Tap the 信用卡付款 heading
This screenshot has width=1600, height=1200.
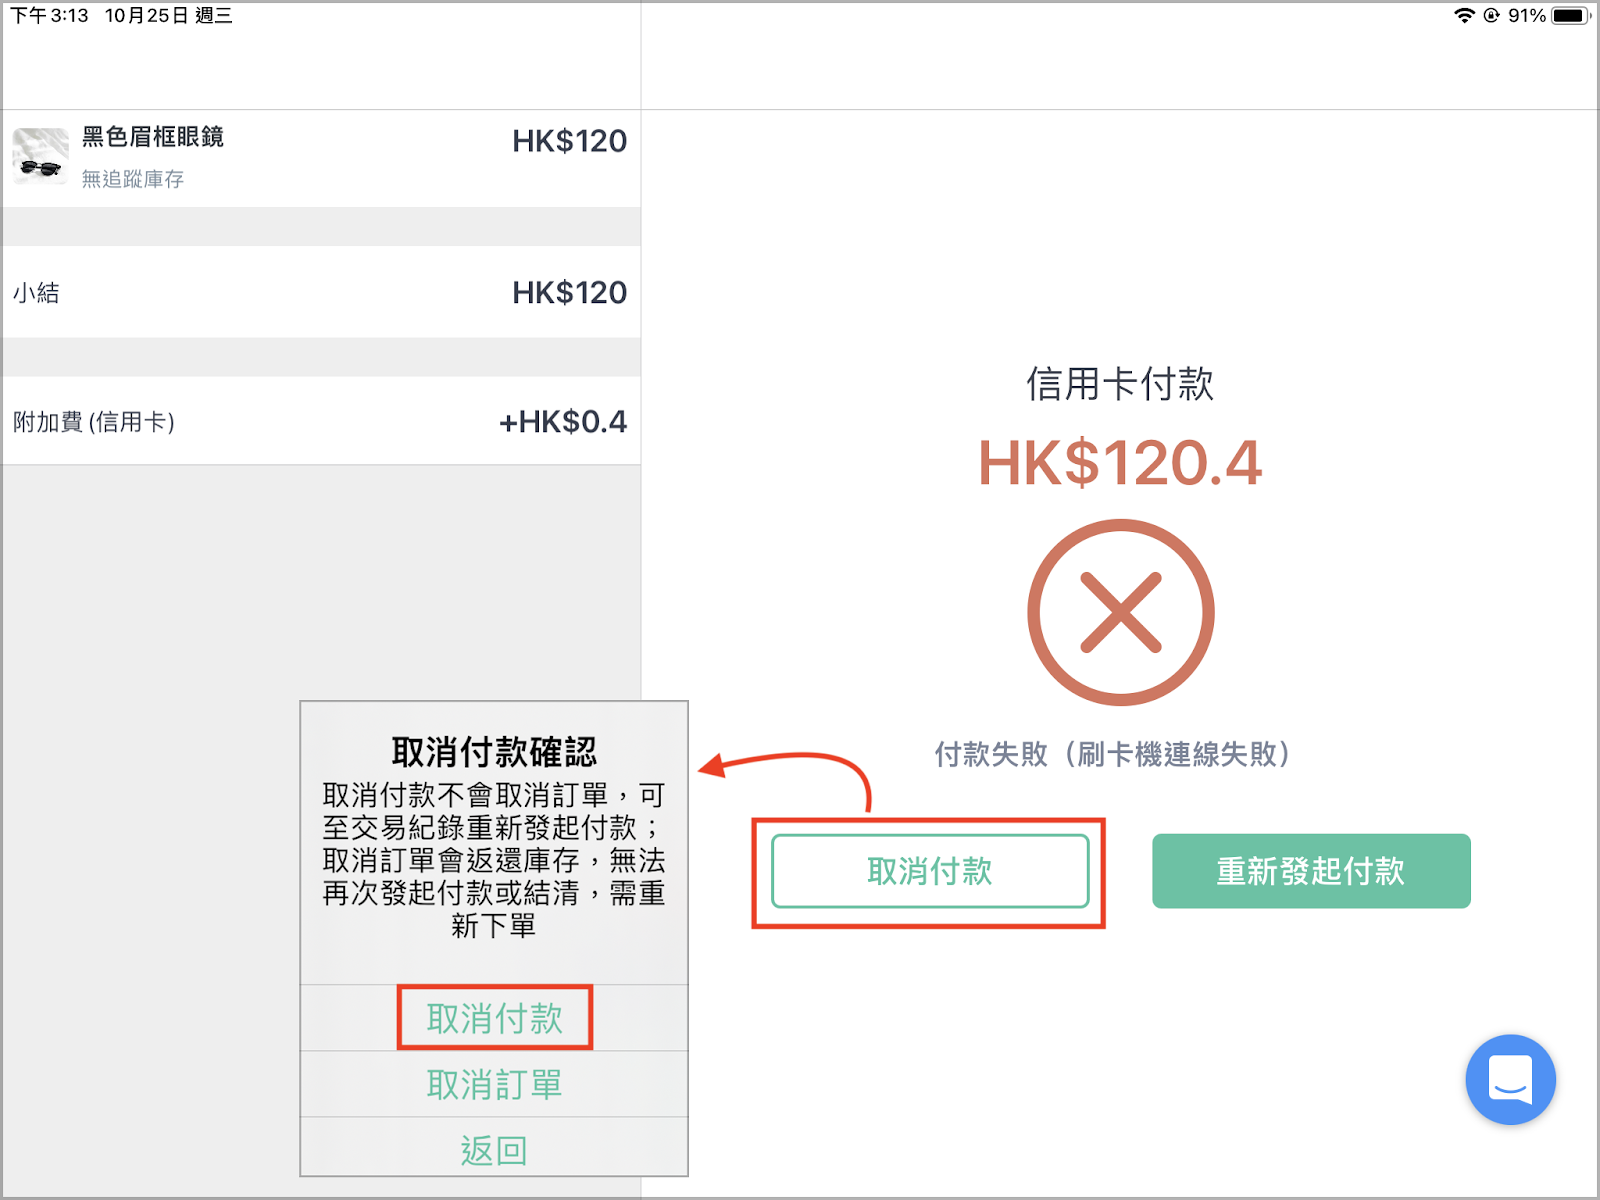1120,384
